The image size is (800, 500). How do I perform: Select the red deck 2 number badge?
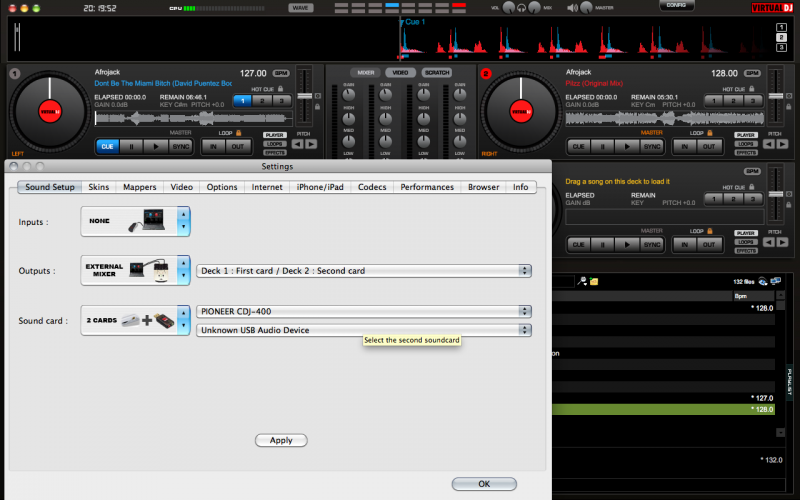[486, 74]
